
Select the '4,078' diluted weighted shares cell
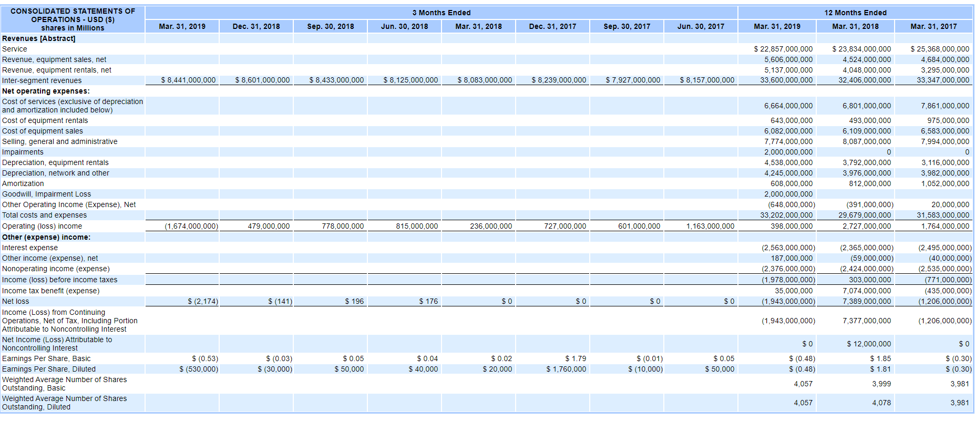(882, 402)
